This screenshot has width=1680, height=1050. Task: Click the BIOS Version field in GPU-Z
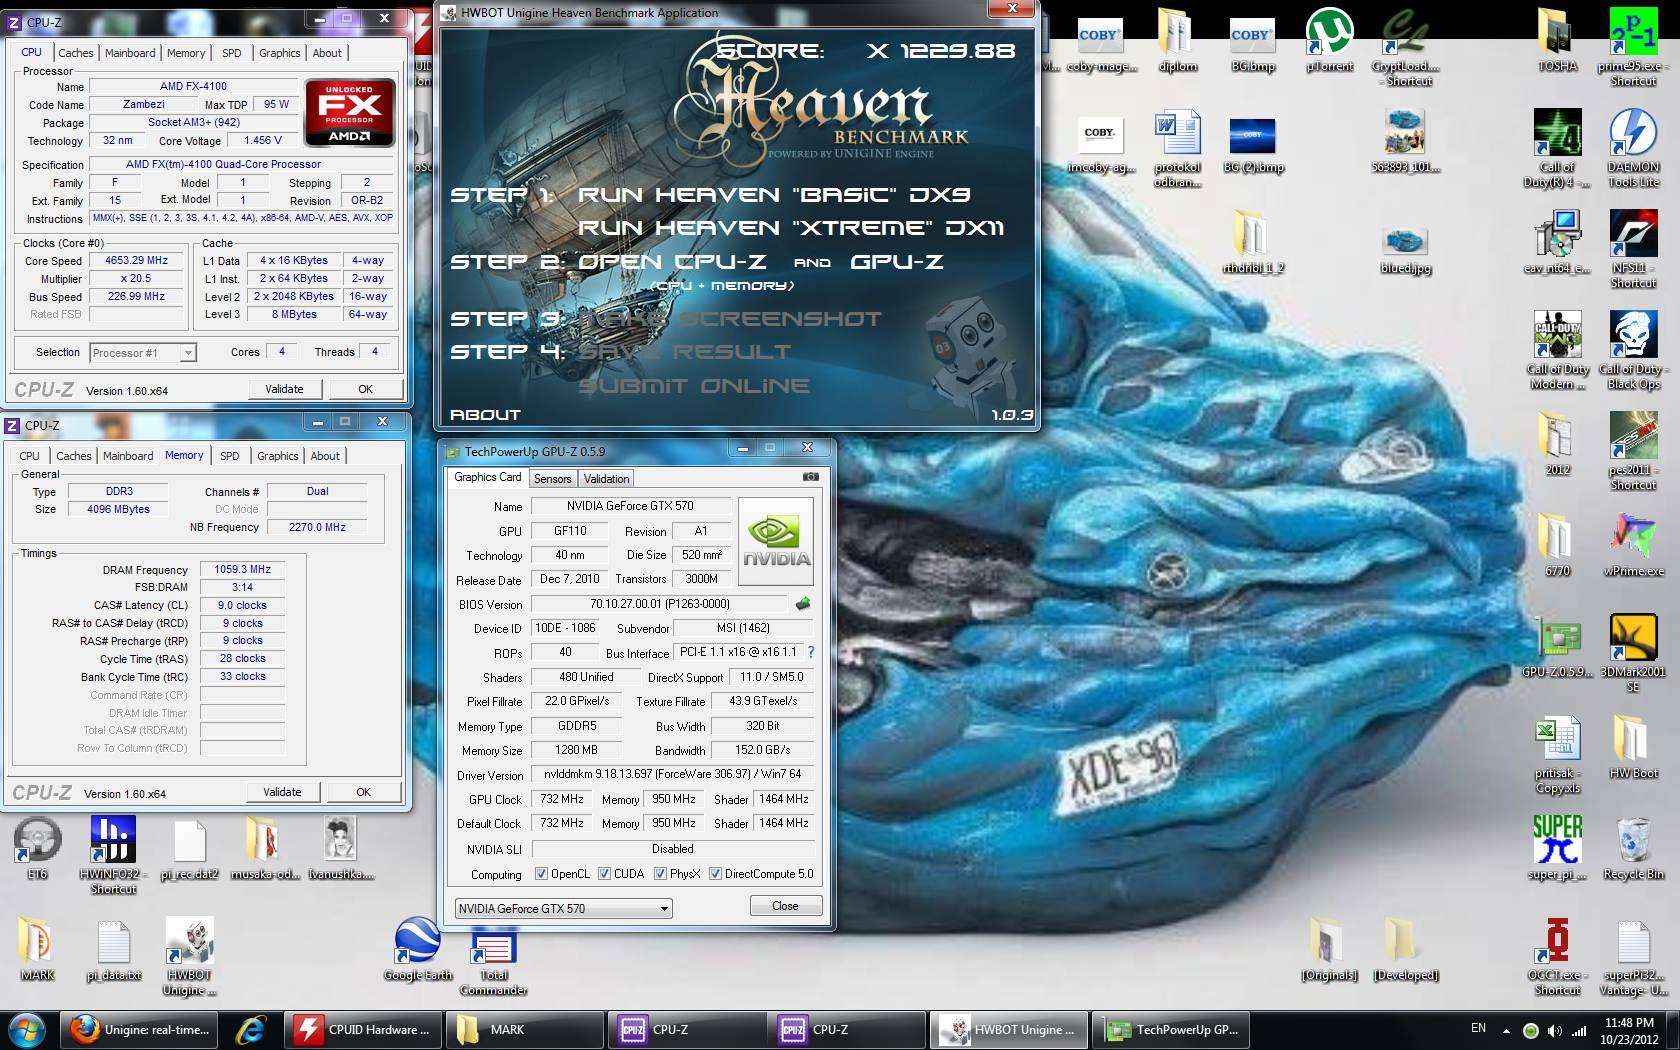(x=660, y=604)
